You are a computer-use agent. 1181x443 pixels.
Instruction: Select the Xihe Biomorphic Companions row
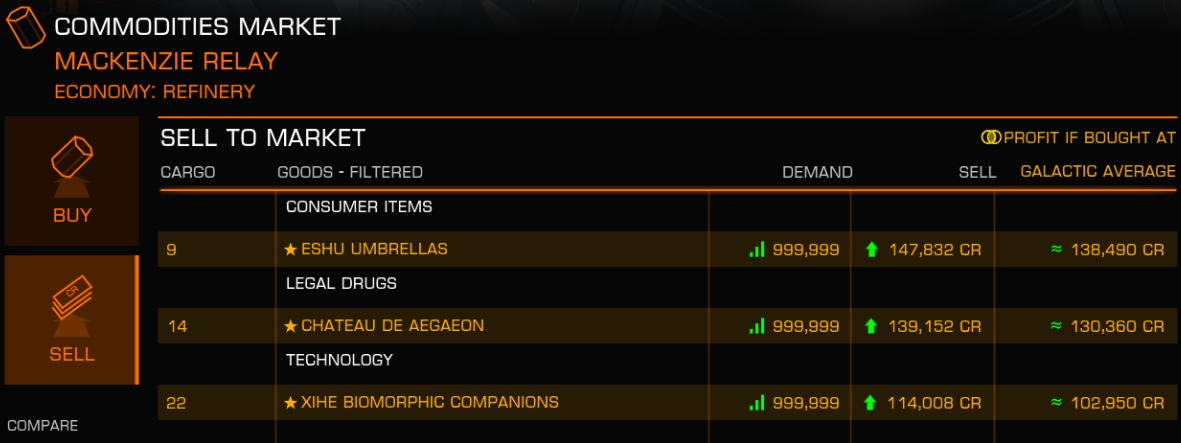pyautogui.click(x=667, y=403)
